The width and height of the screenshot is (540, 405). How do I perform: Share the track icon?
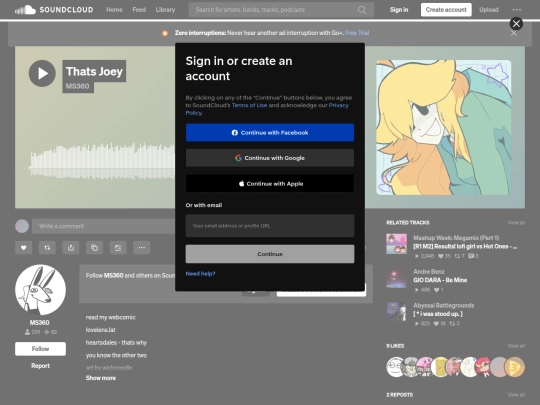(71, 248)
